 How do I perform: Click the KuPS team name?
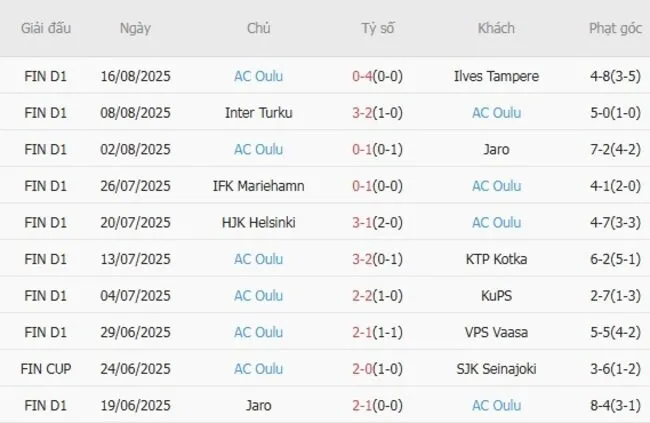pyautogui.click(x=496, y=296)
